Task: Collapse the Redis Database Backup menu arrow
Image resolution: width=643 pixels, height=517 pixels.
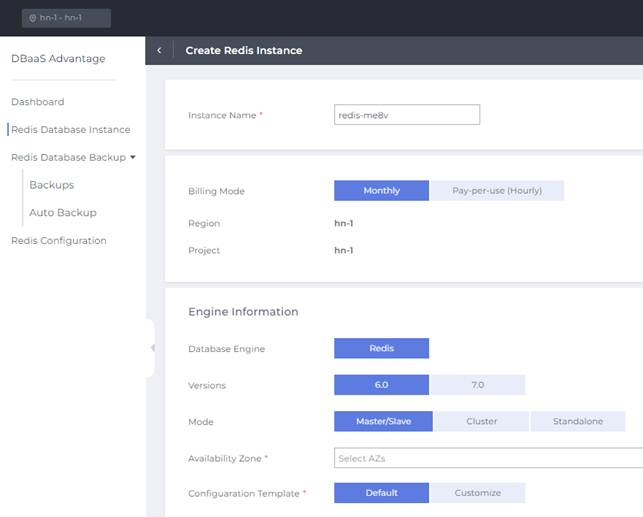Action: pyautogui.click(x=133, y=157)
